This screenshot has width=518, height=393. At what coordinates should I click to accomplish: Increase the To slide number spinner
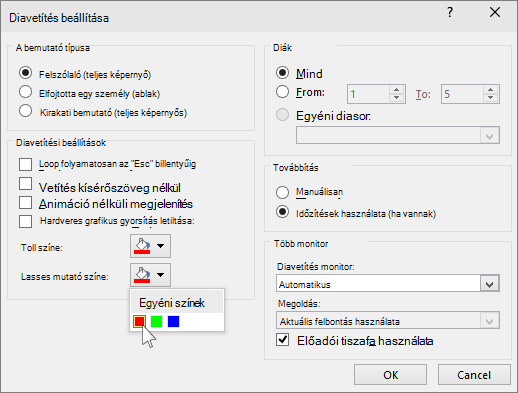490,90
